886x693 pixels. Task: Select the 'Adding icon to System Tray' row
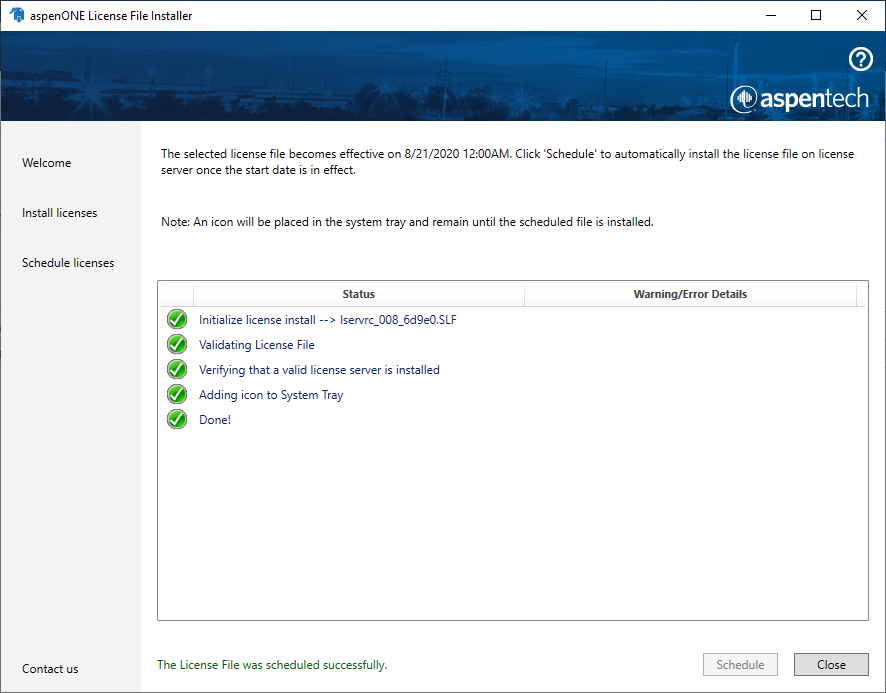tap(513, 394)
